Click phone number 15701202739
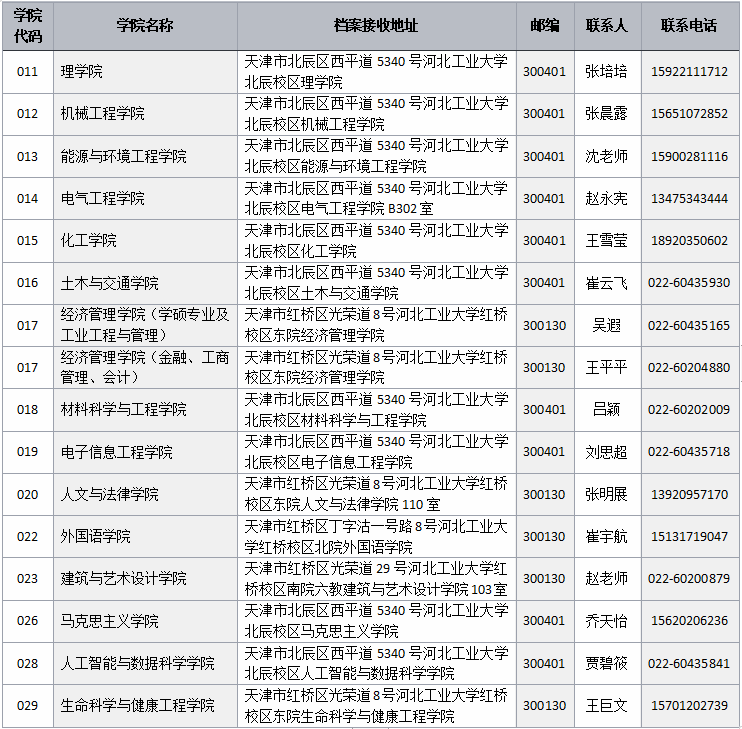Image resolution: width=742 pixels, height=729 pixels. (689, 705)
